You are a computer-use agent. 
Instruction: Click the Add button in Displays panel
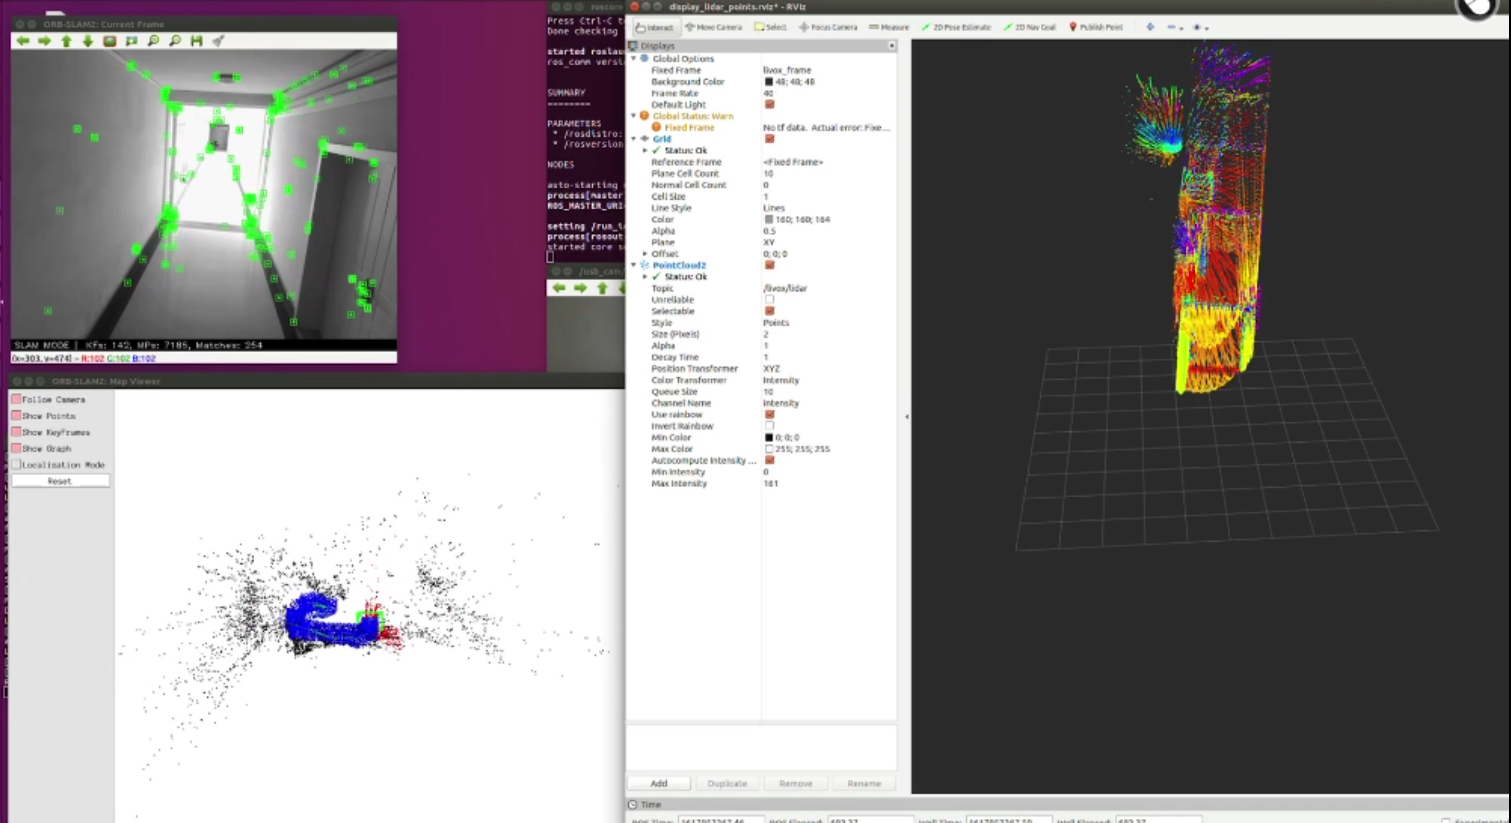point(659,783)
